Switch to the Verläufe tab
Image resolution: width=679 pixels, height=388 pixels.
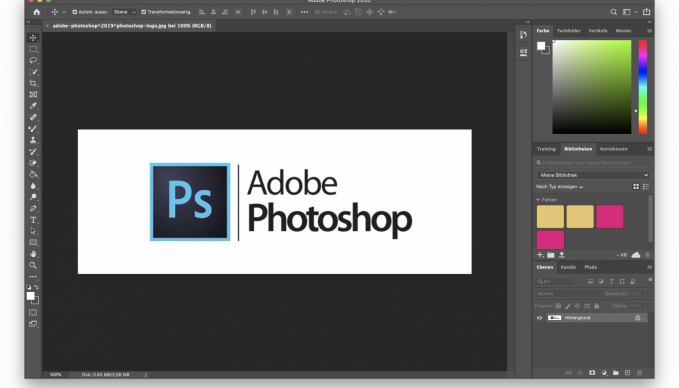598,31
